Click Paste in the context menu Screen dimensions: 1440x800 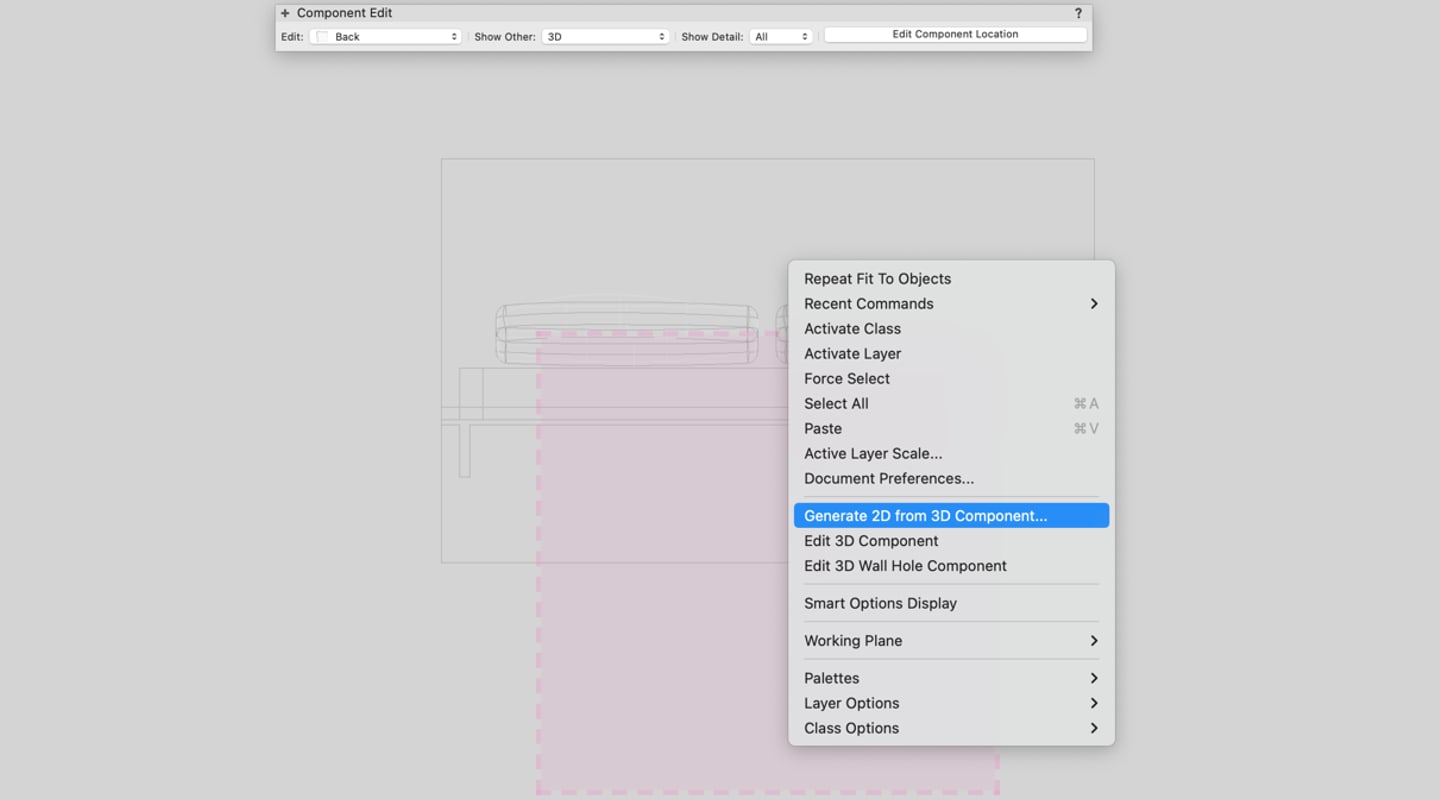coord(951,429)
